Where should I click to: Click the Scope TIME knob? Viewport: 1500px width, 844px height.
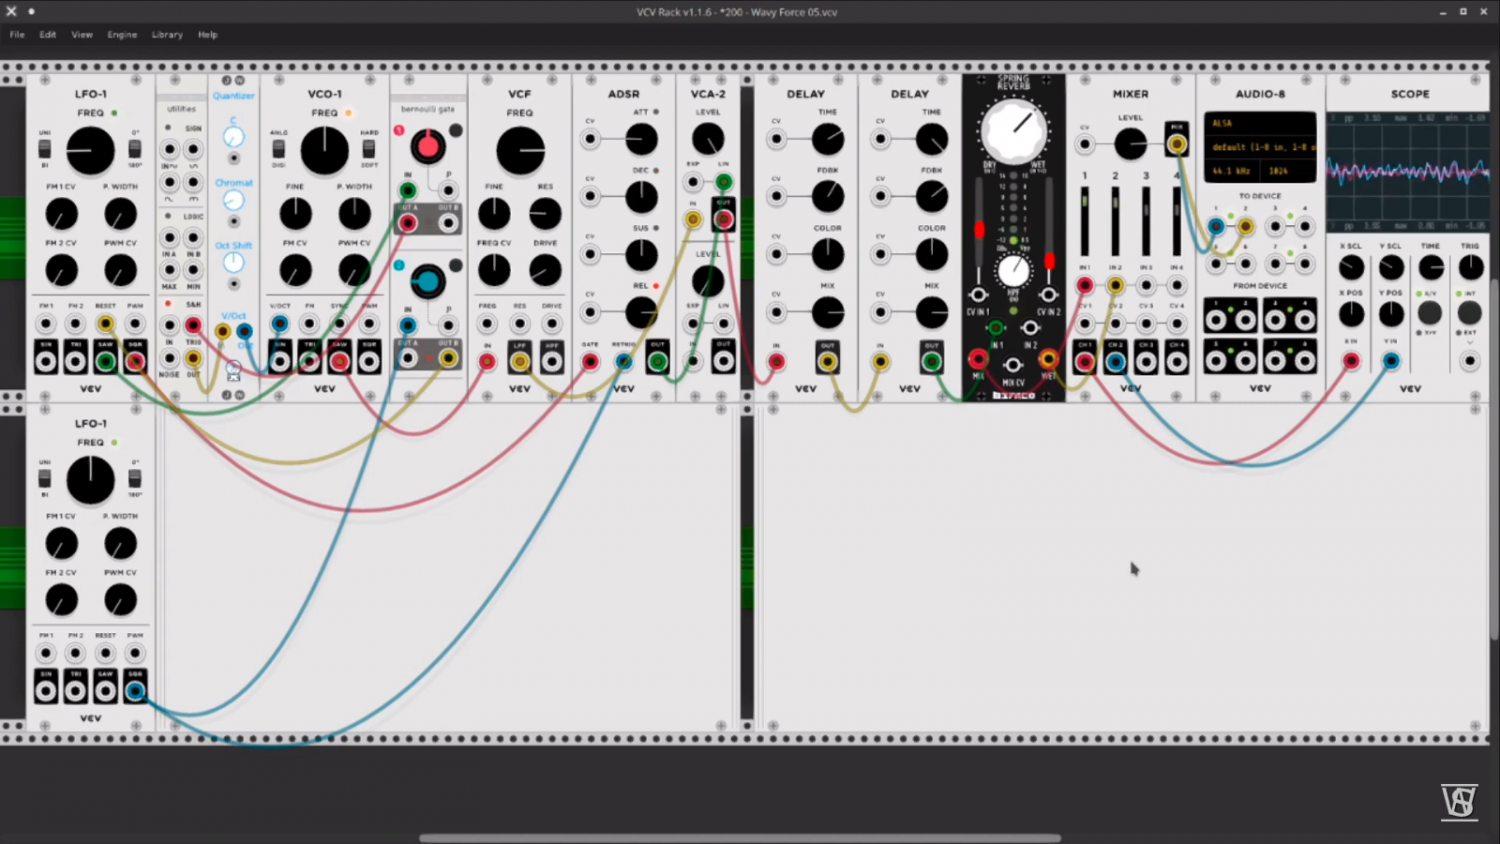tap(1431, 267)
